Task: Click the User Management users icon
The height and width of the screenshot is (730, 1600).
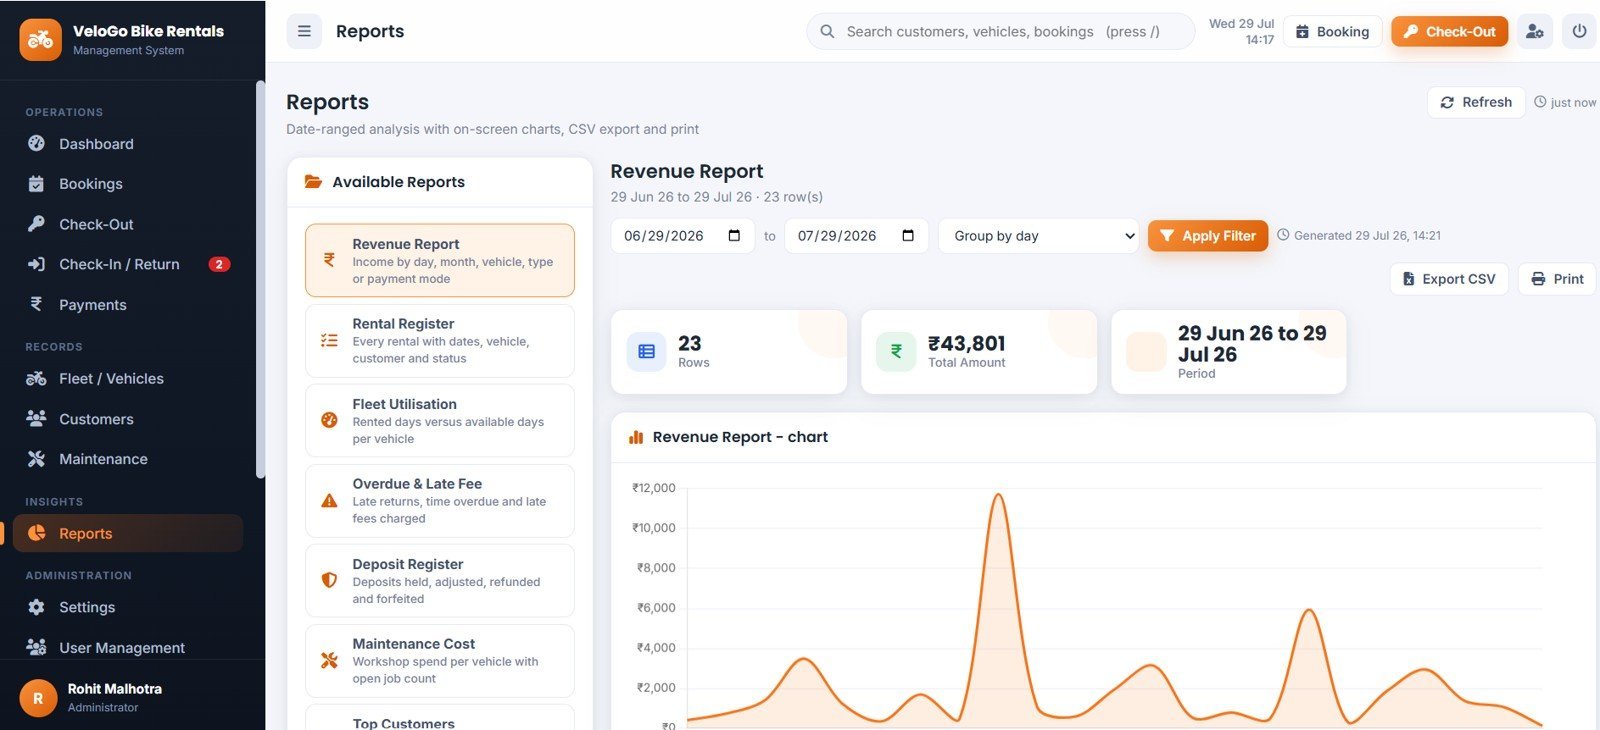Action: 36,647
